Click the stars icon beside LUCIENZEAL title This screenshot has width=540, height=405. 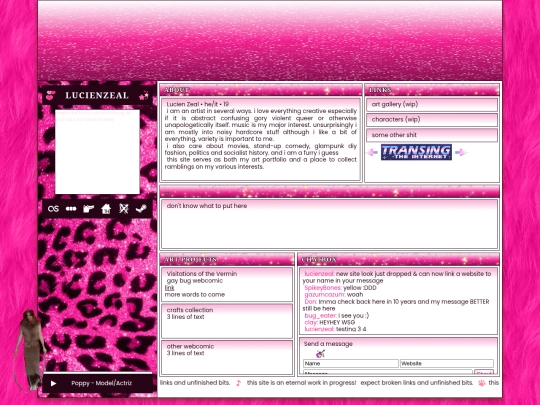click(x=144, y=95)
